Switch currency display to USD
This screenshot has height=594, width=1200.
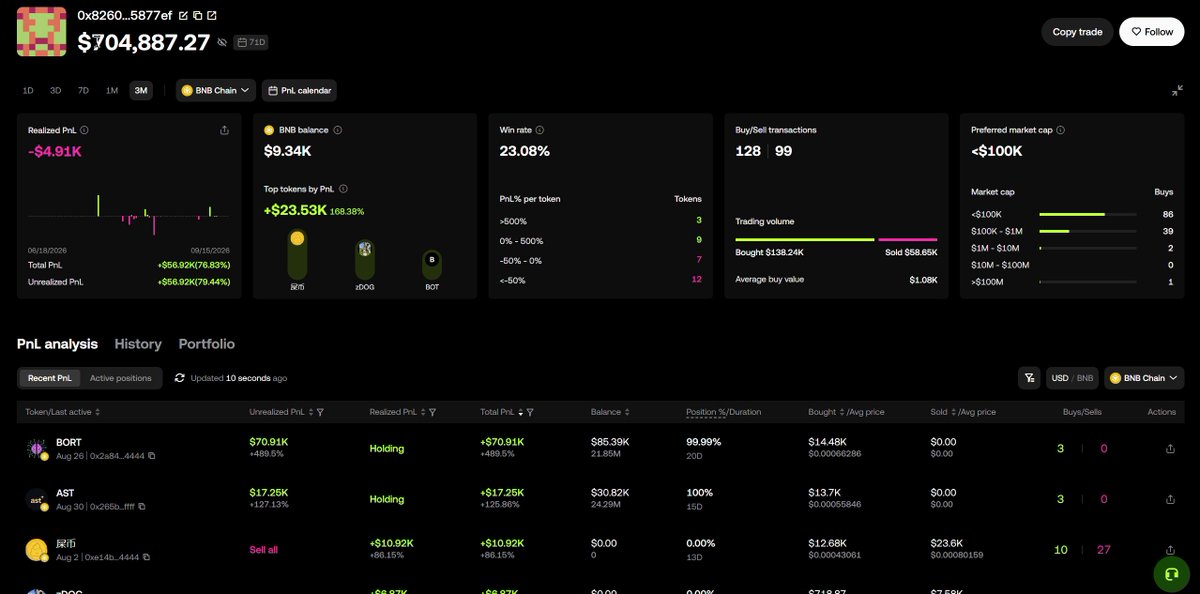pyautogui.click(x=1059, y=378)
